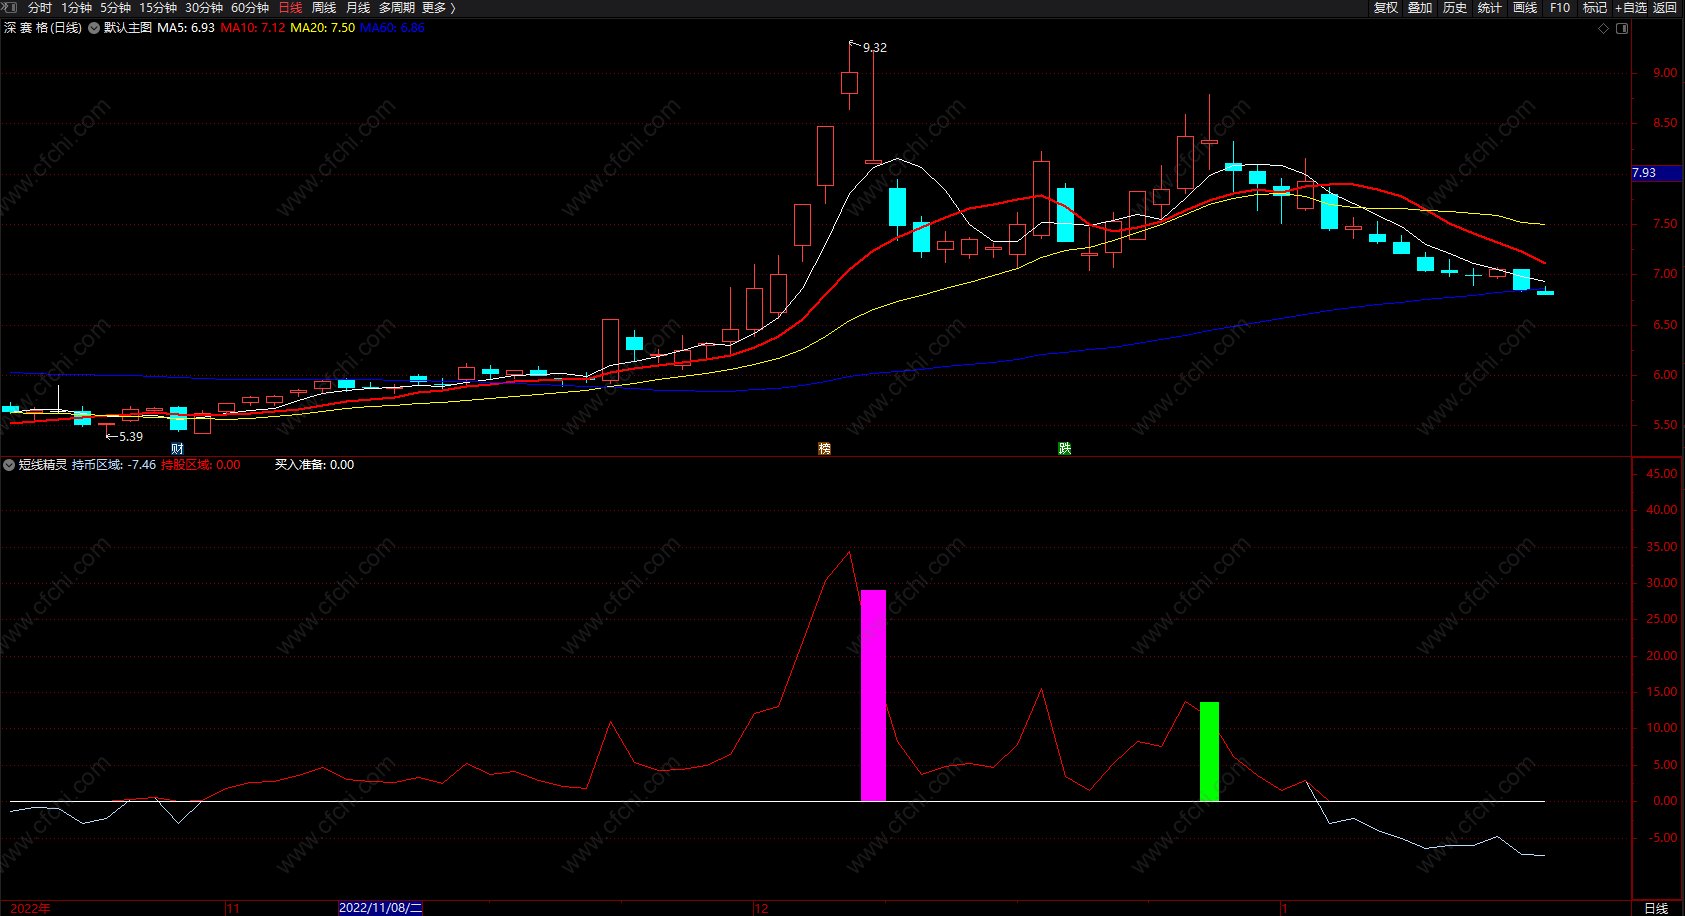Expand the 更多 periods menu
Image resolution: width=1685 pixels, height=916 pixels.
coord(439,8)
